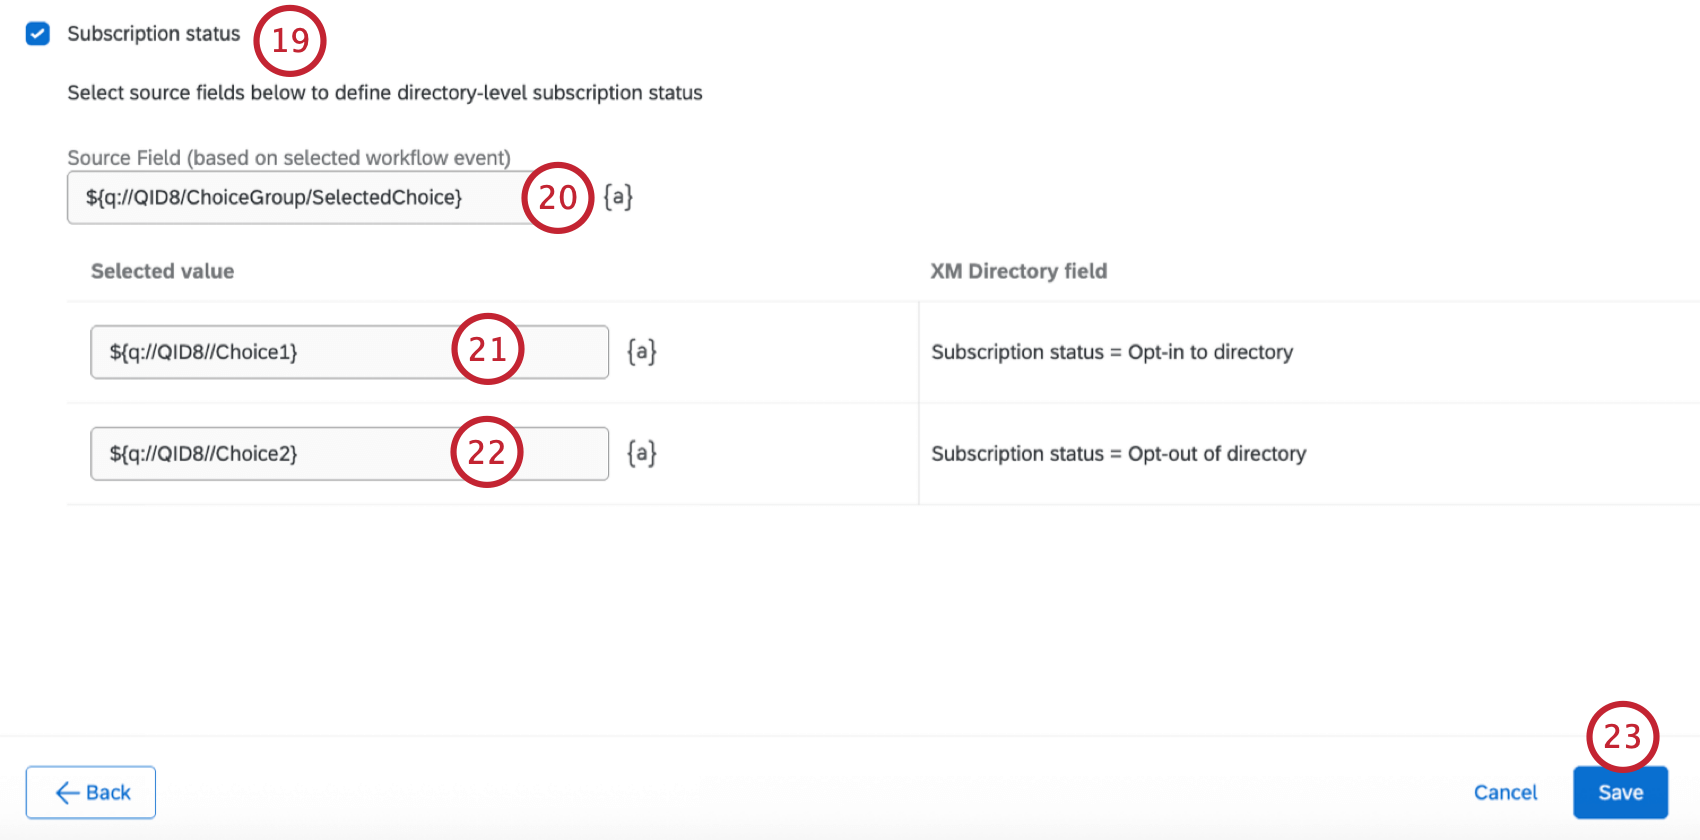This screenshot has height=840, width=1700.
Task: Save the subscription status mapping
Action: 1620,792
